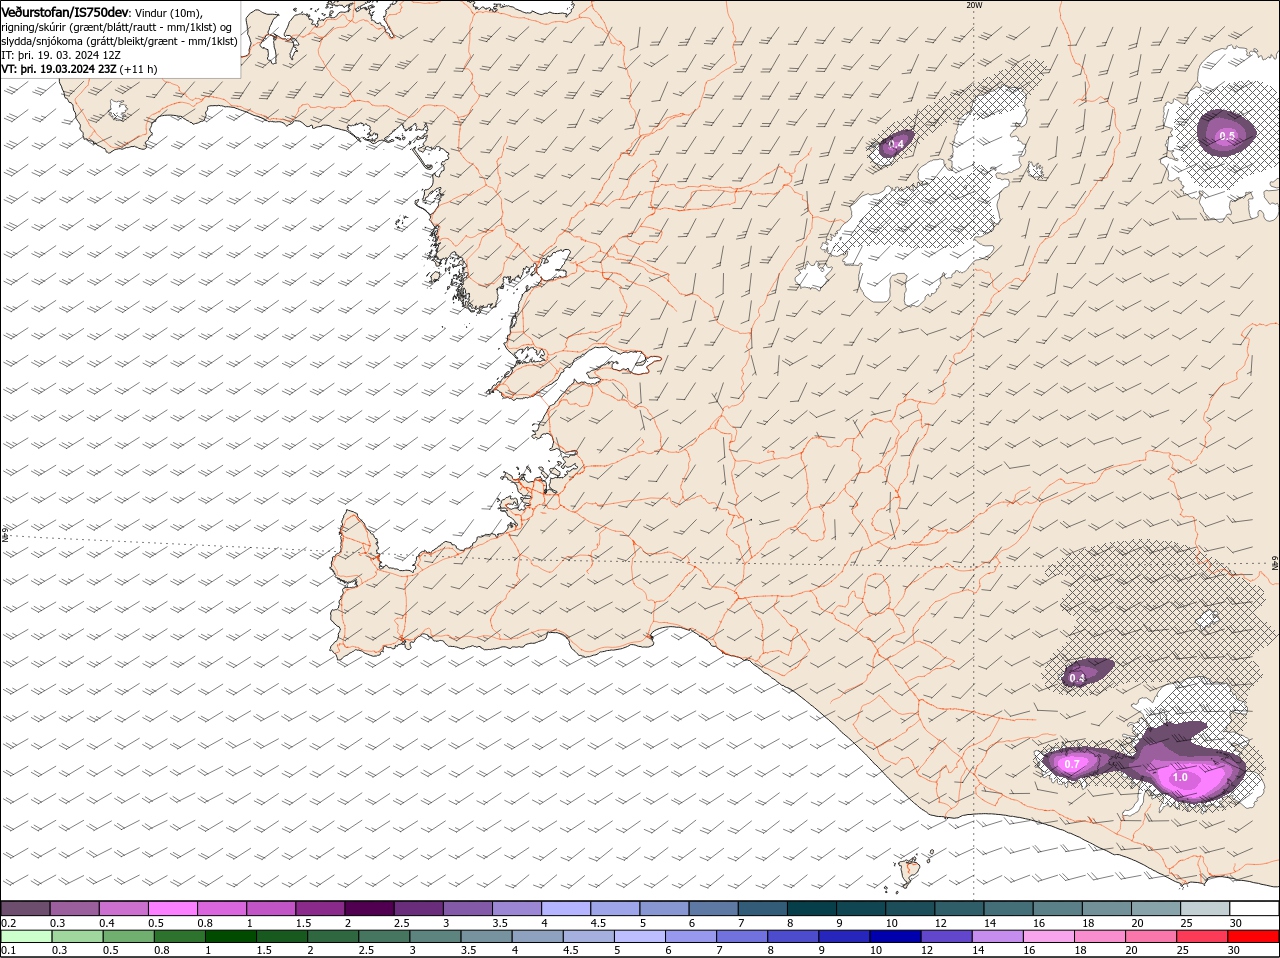Viewport: 1280px width, 958px height.
Task: Click the 'rigning/skúrir' legend description line
Action: 116,27
